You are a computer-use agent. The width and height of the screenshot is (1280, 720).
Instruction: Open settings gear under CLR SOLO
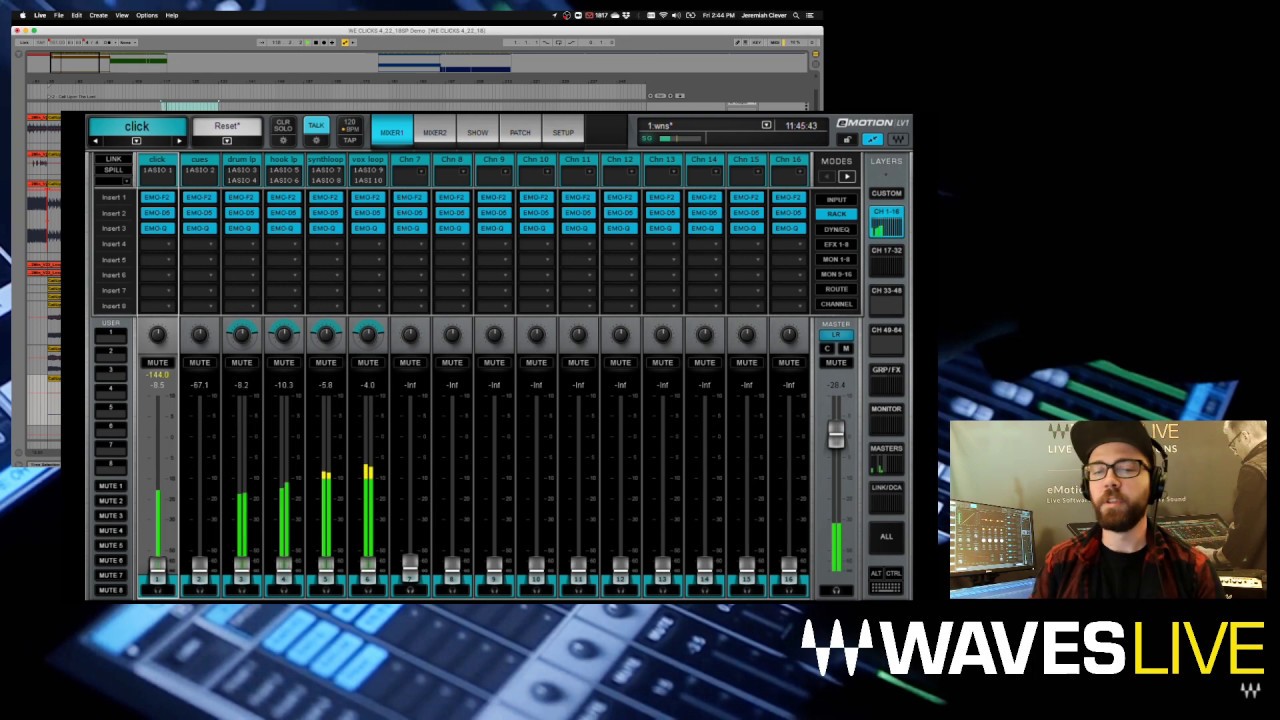[283, 141]
